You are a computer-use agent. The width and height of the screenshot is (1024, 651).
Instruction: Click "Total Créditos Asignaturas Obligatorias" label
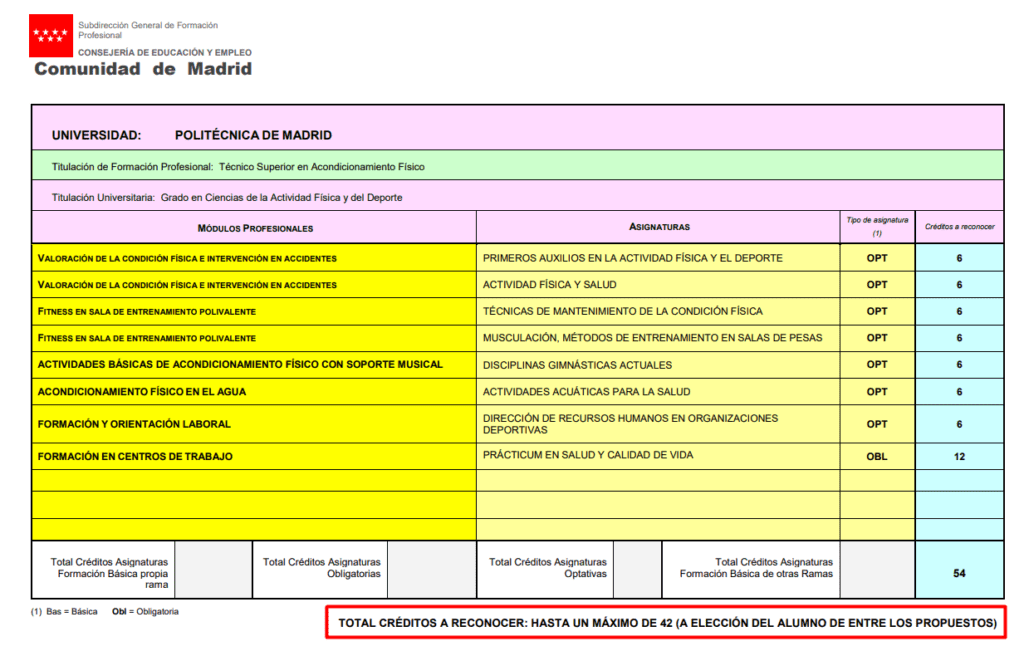(321, 567)
